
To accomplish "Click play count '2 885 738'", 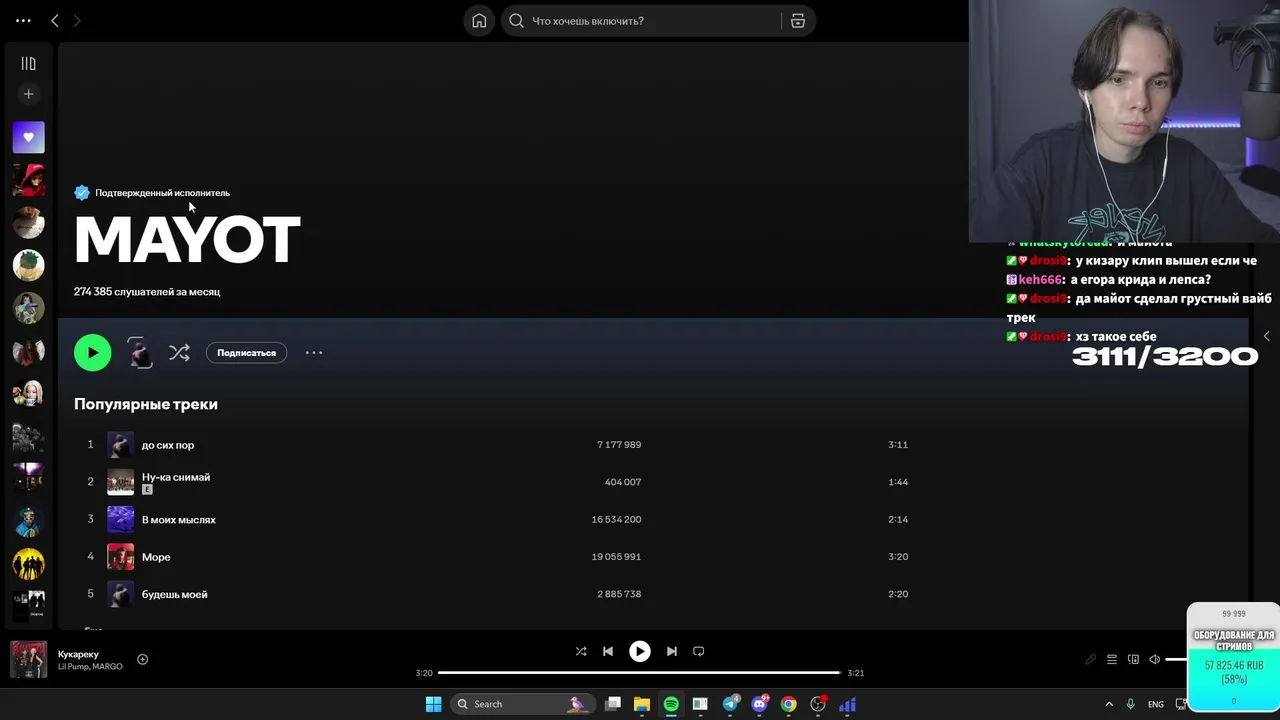I will (x=619, y=594).
